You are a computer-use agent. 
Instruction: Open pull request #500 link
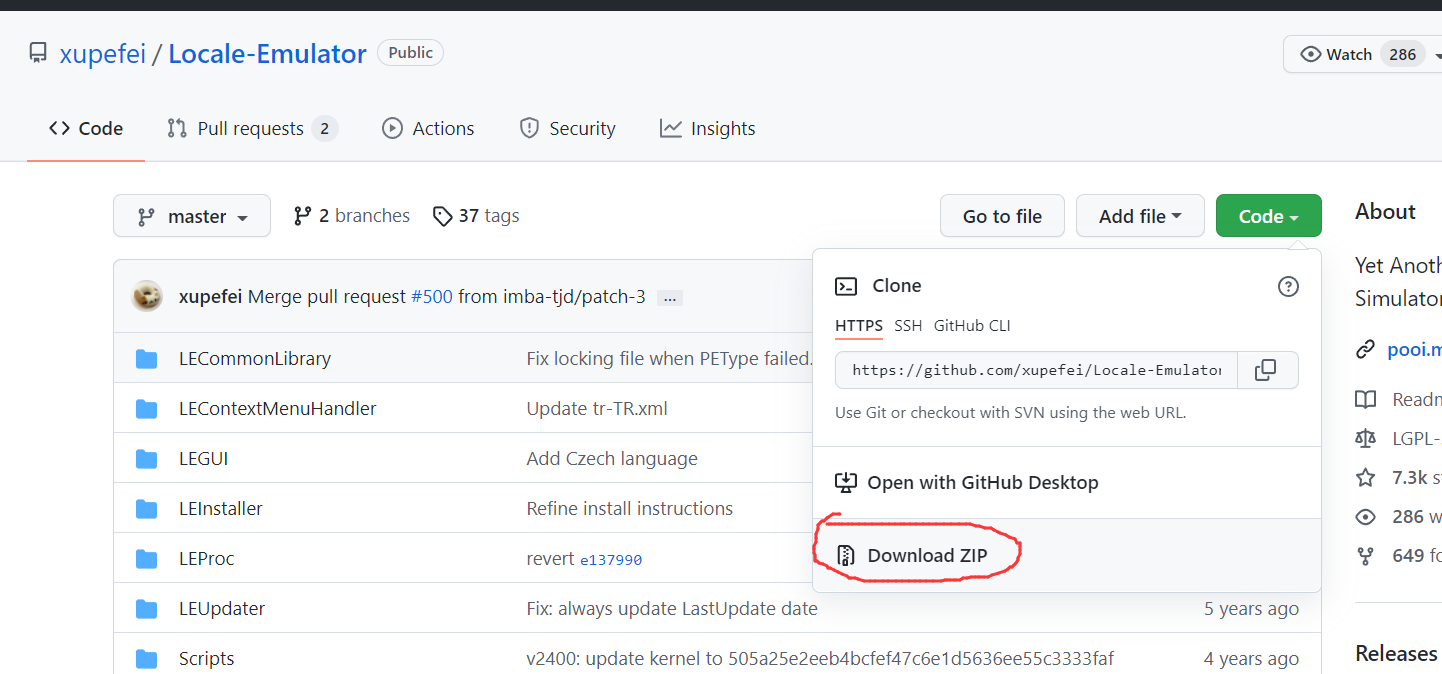point(431,296)
